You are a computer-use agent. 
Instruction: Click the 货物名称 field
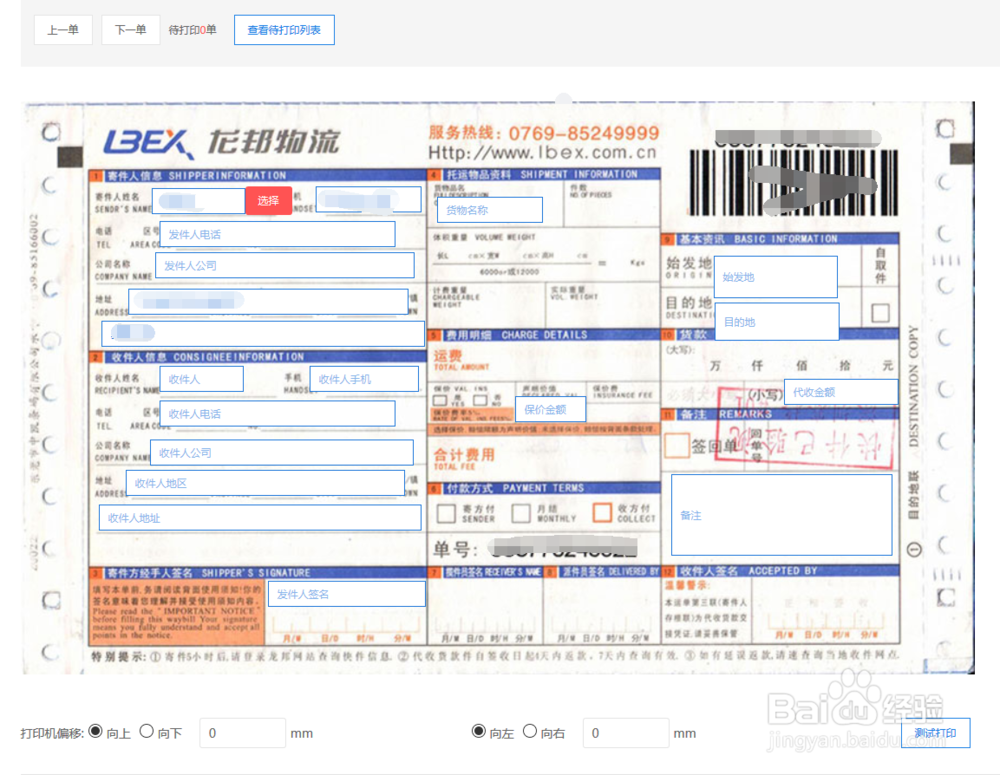pyautogui.click(x=490, y=210)
